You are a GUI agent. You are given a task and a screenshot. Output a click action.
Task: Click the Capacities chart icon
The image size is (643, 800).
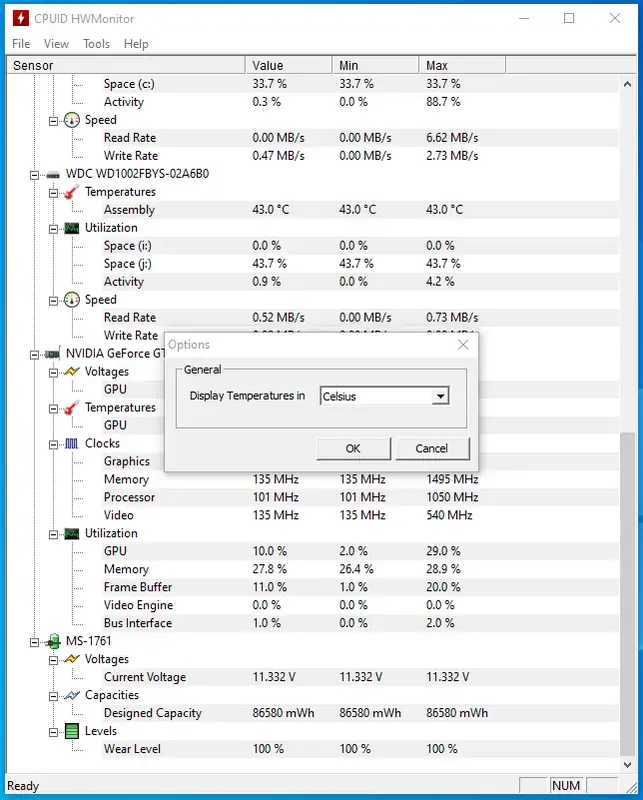72,695
